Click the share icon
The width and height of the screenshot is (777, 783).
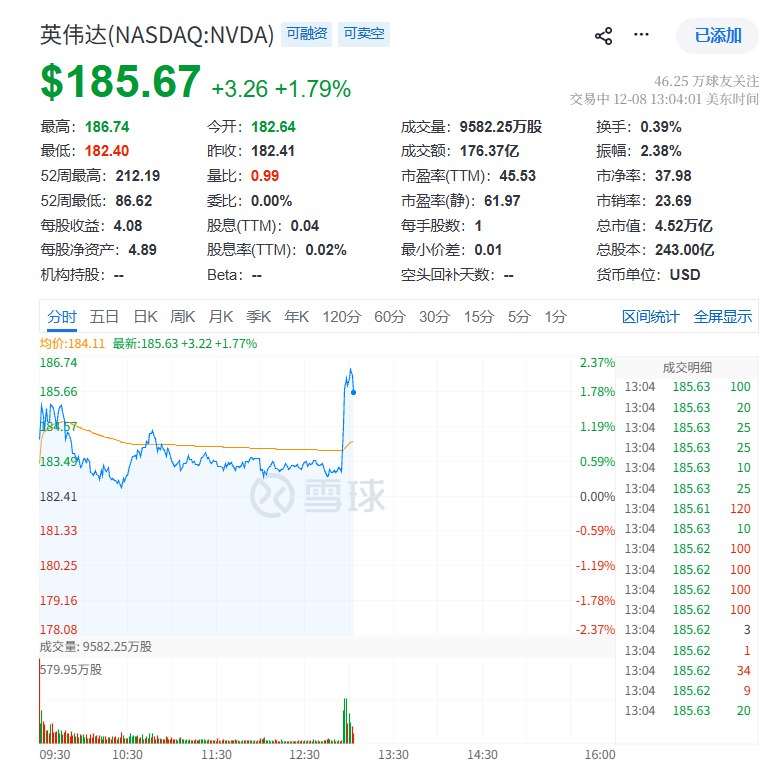(603, 36)
